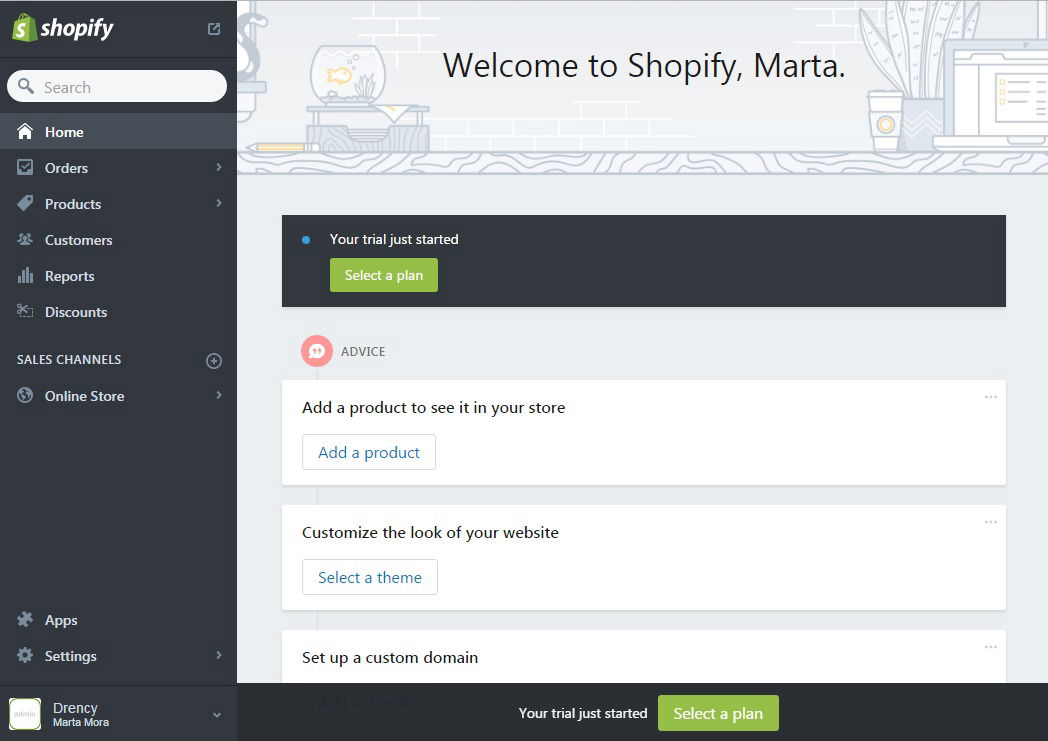
Task: Click the Customers people icon
Action: click(25, 239)
